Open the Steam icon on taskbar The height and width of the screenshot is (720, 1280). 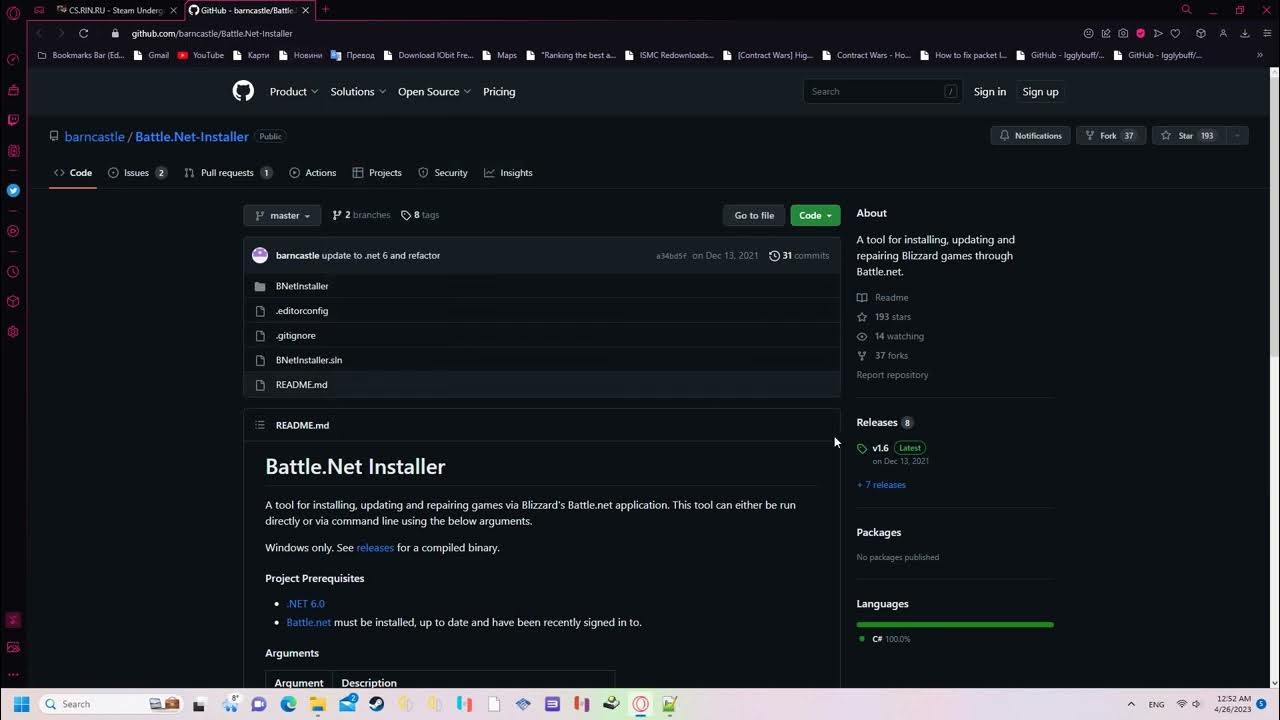click(377, 704)
